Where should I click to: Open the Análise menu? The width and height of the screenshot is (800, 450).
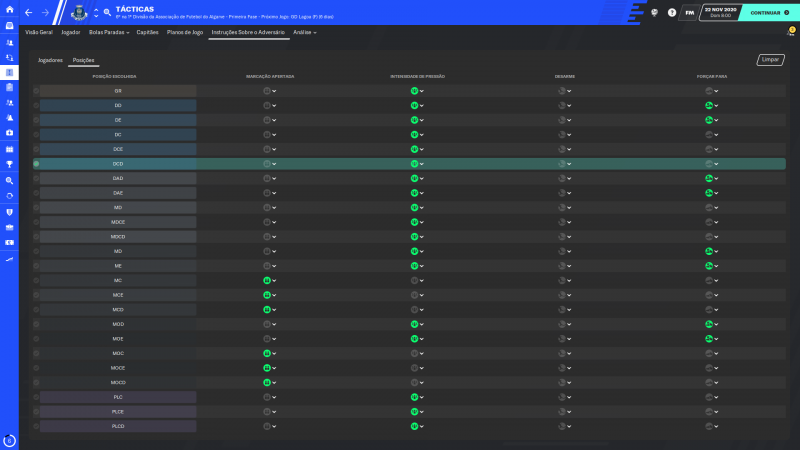point(305,32)
